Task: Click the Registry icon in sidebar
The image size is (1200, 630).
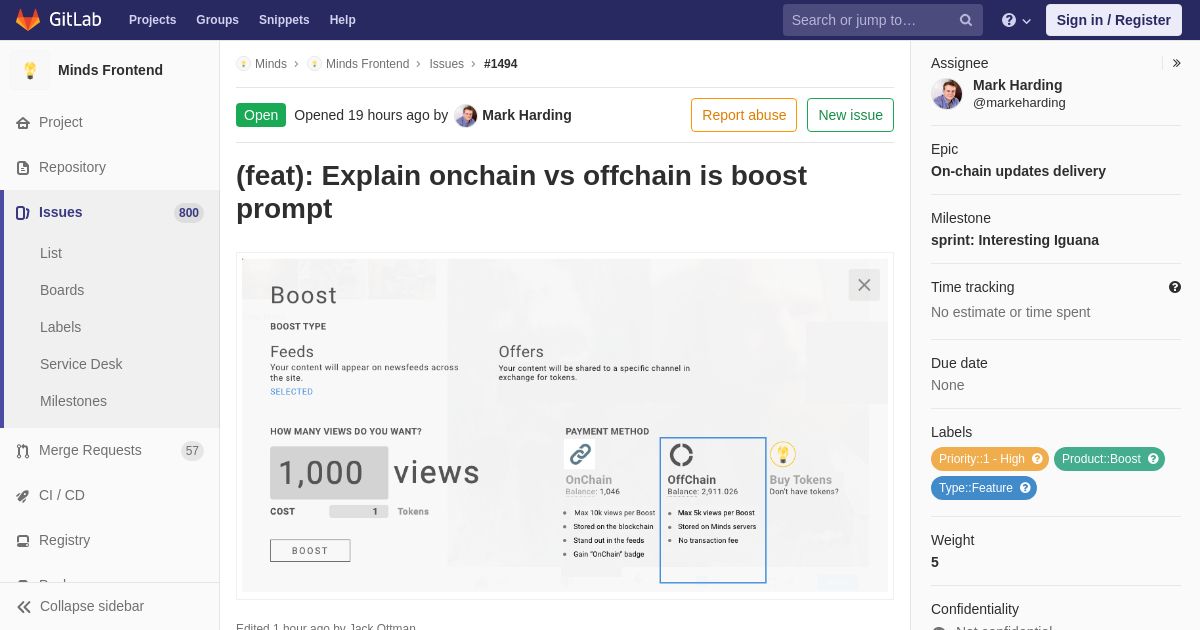Action: point(23,540)
